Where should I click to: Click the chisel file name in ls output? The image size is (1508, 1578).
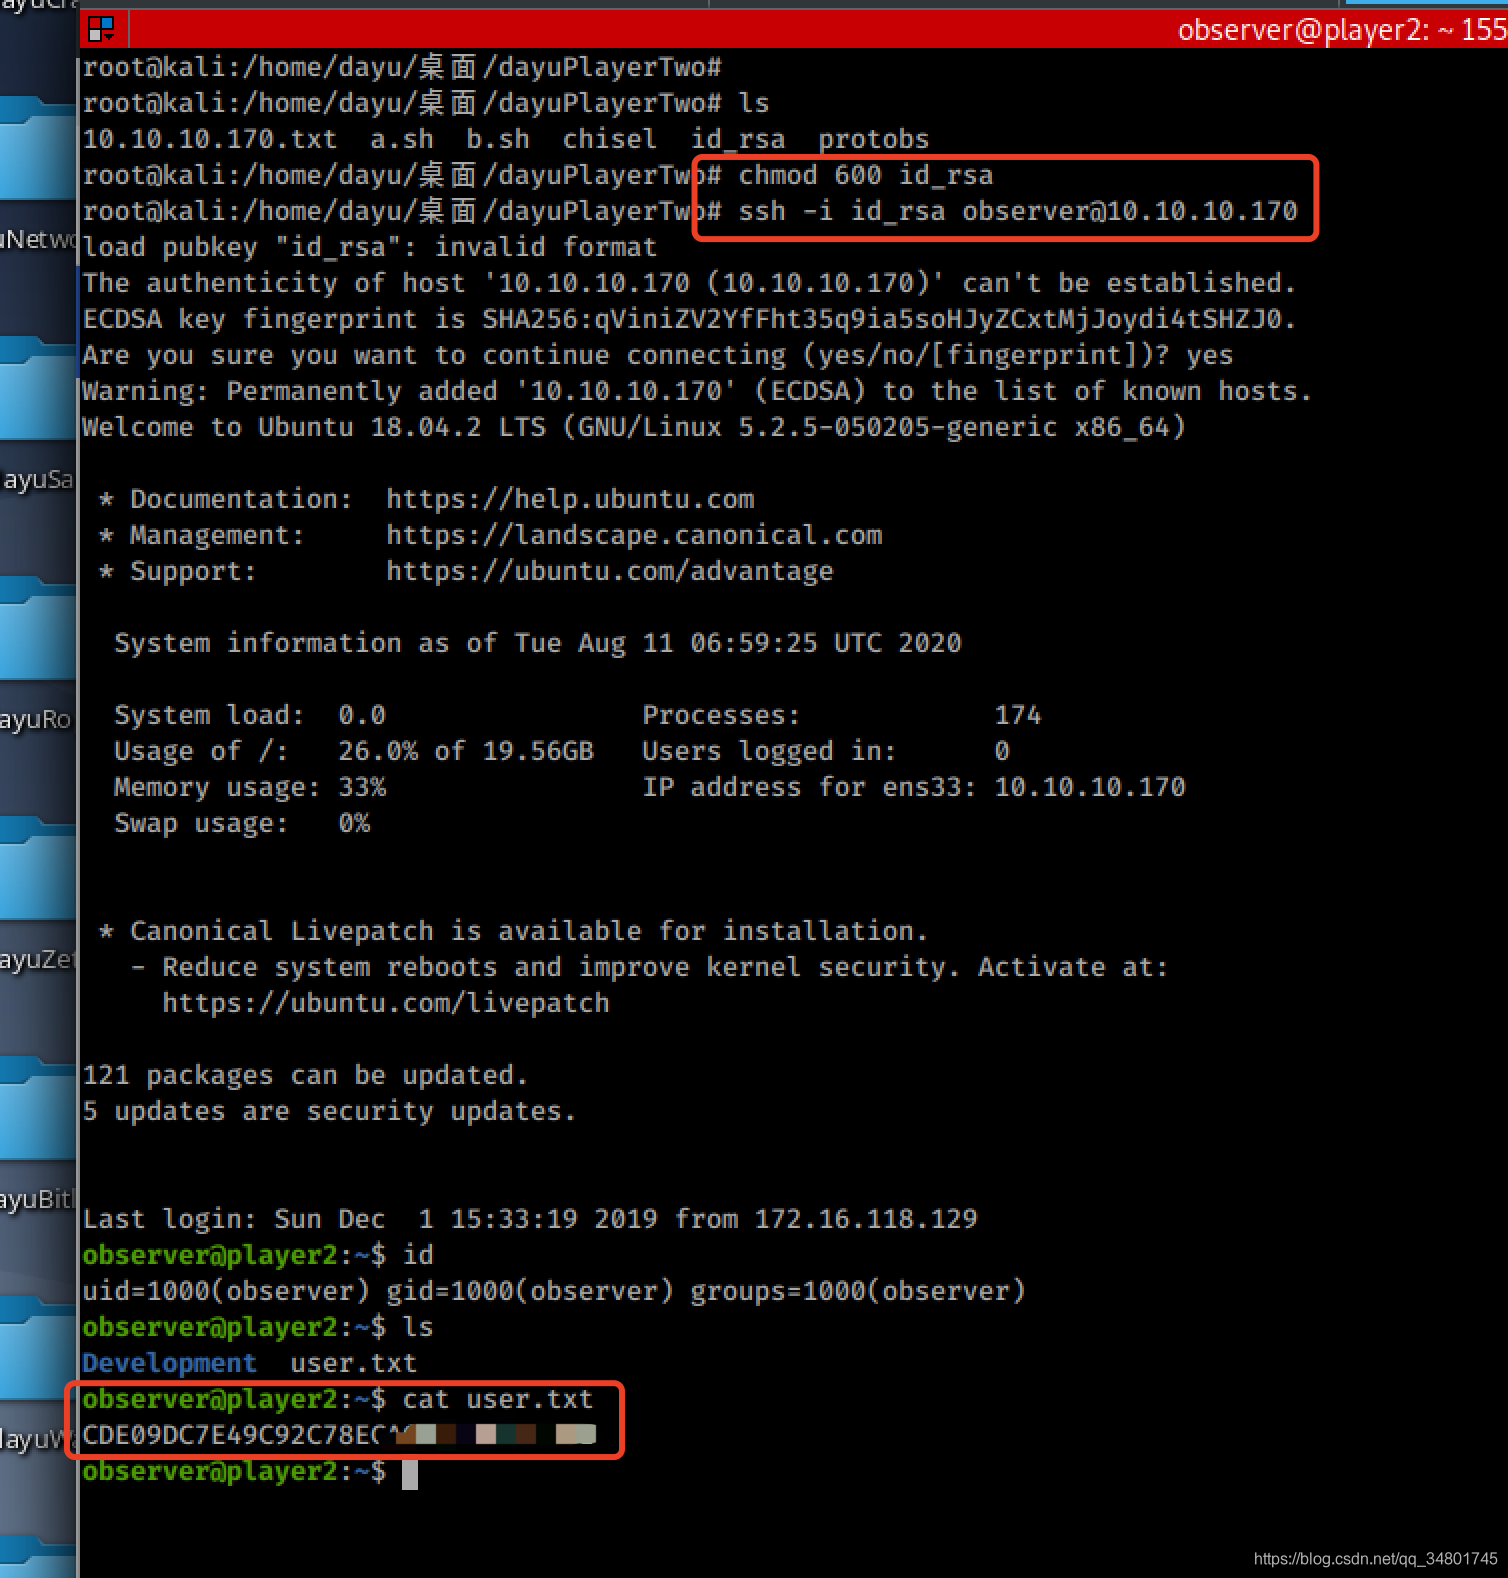[610, 139]
